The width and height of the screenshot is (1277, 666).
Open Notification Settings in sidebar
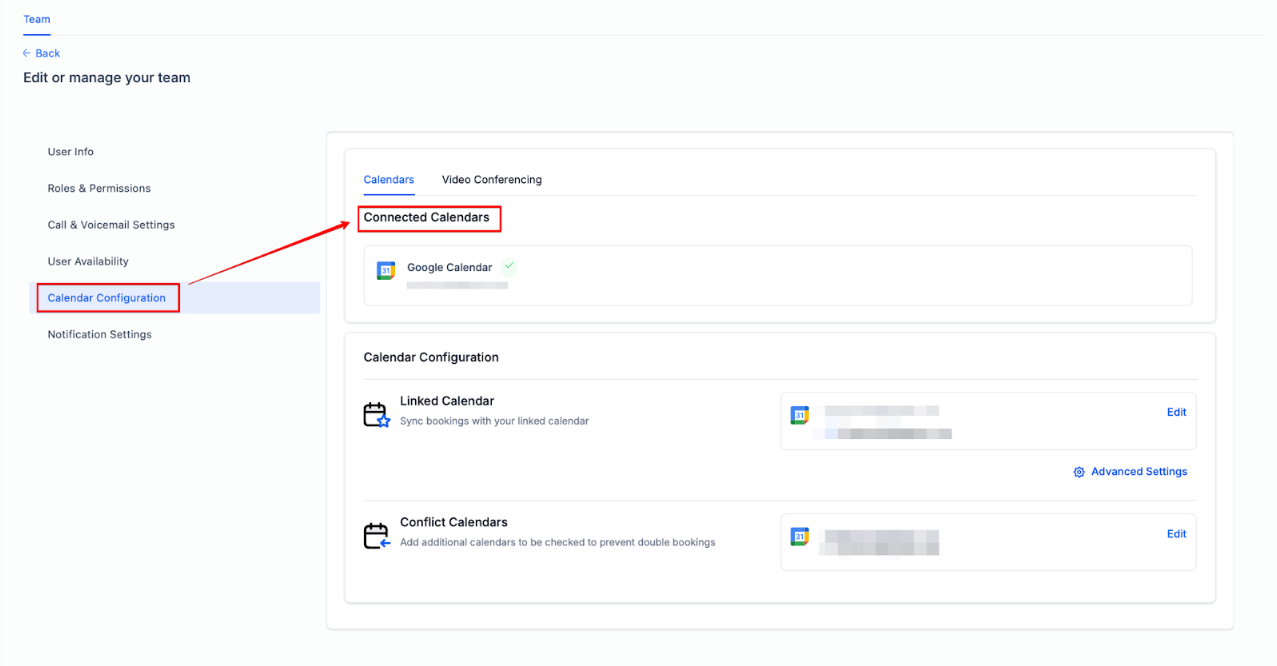click(x=100, y=334)
